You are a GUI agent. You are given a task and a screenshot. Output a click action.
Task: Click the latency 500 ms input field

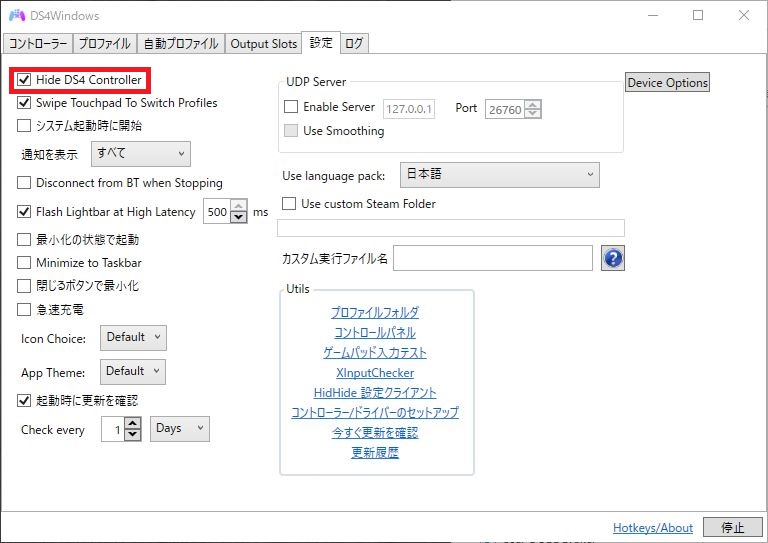pos(217,212)
